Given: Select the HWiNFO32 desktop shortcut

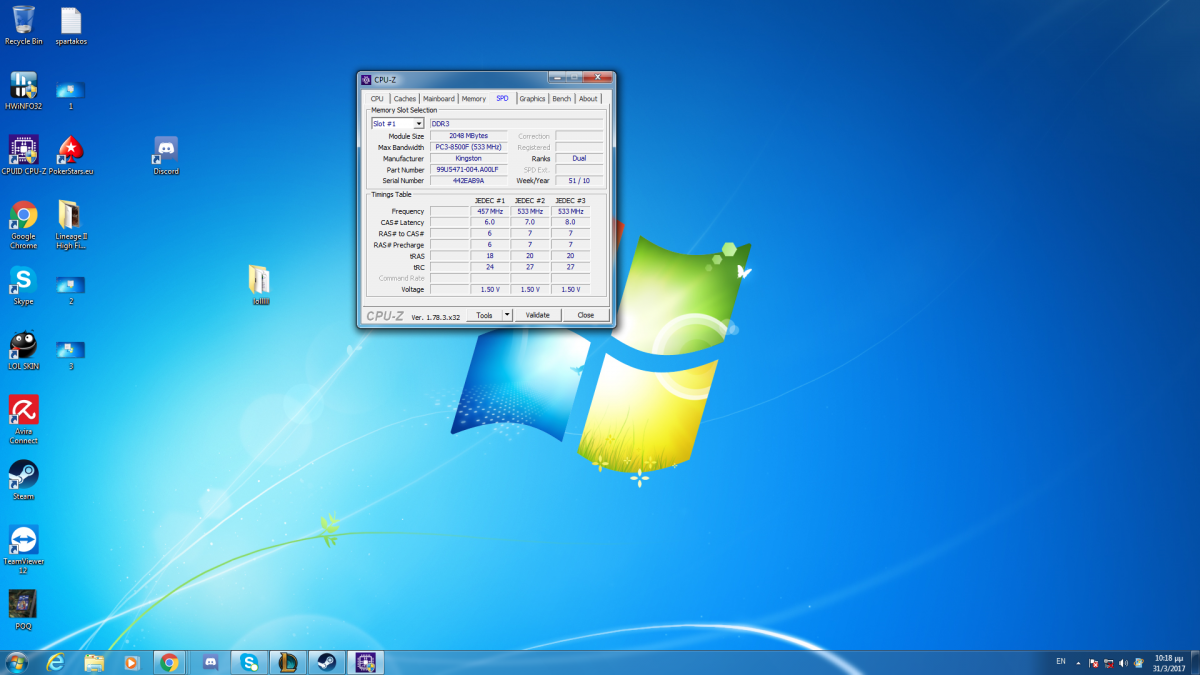Looking at the screenshot, I should tap(23, 90).
